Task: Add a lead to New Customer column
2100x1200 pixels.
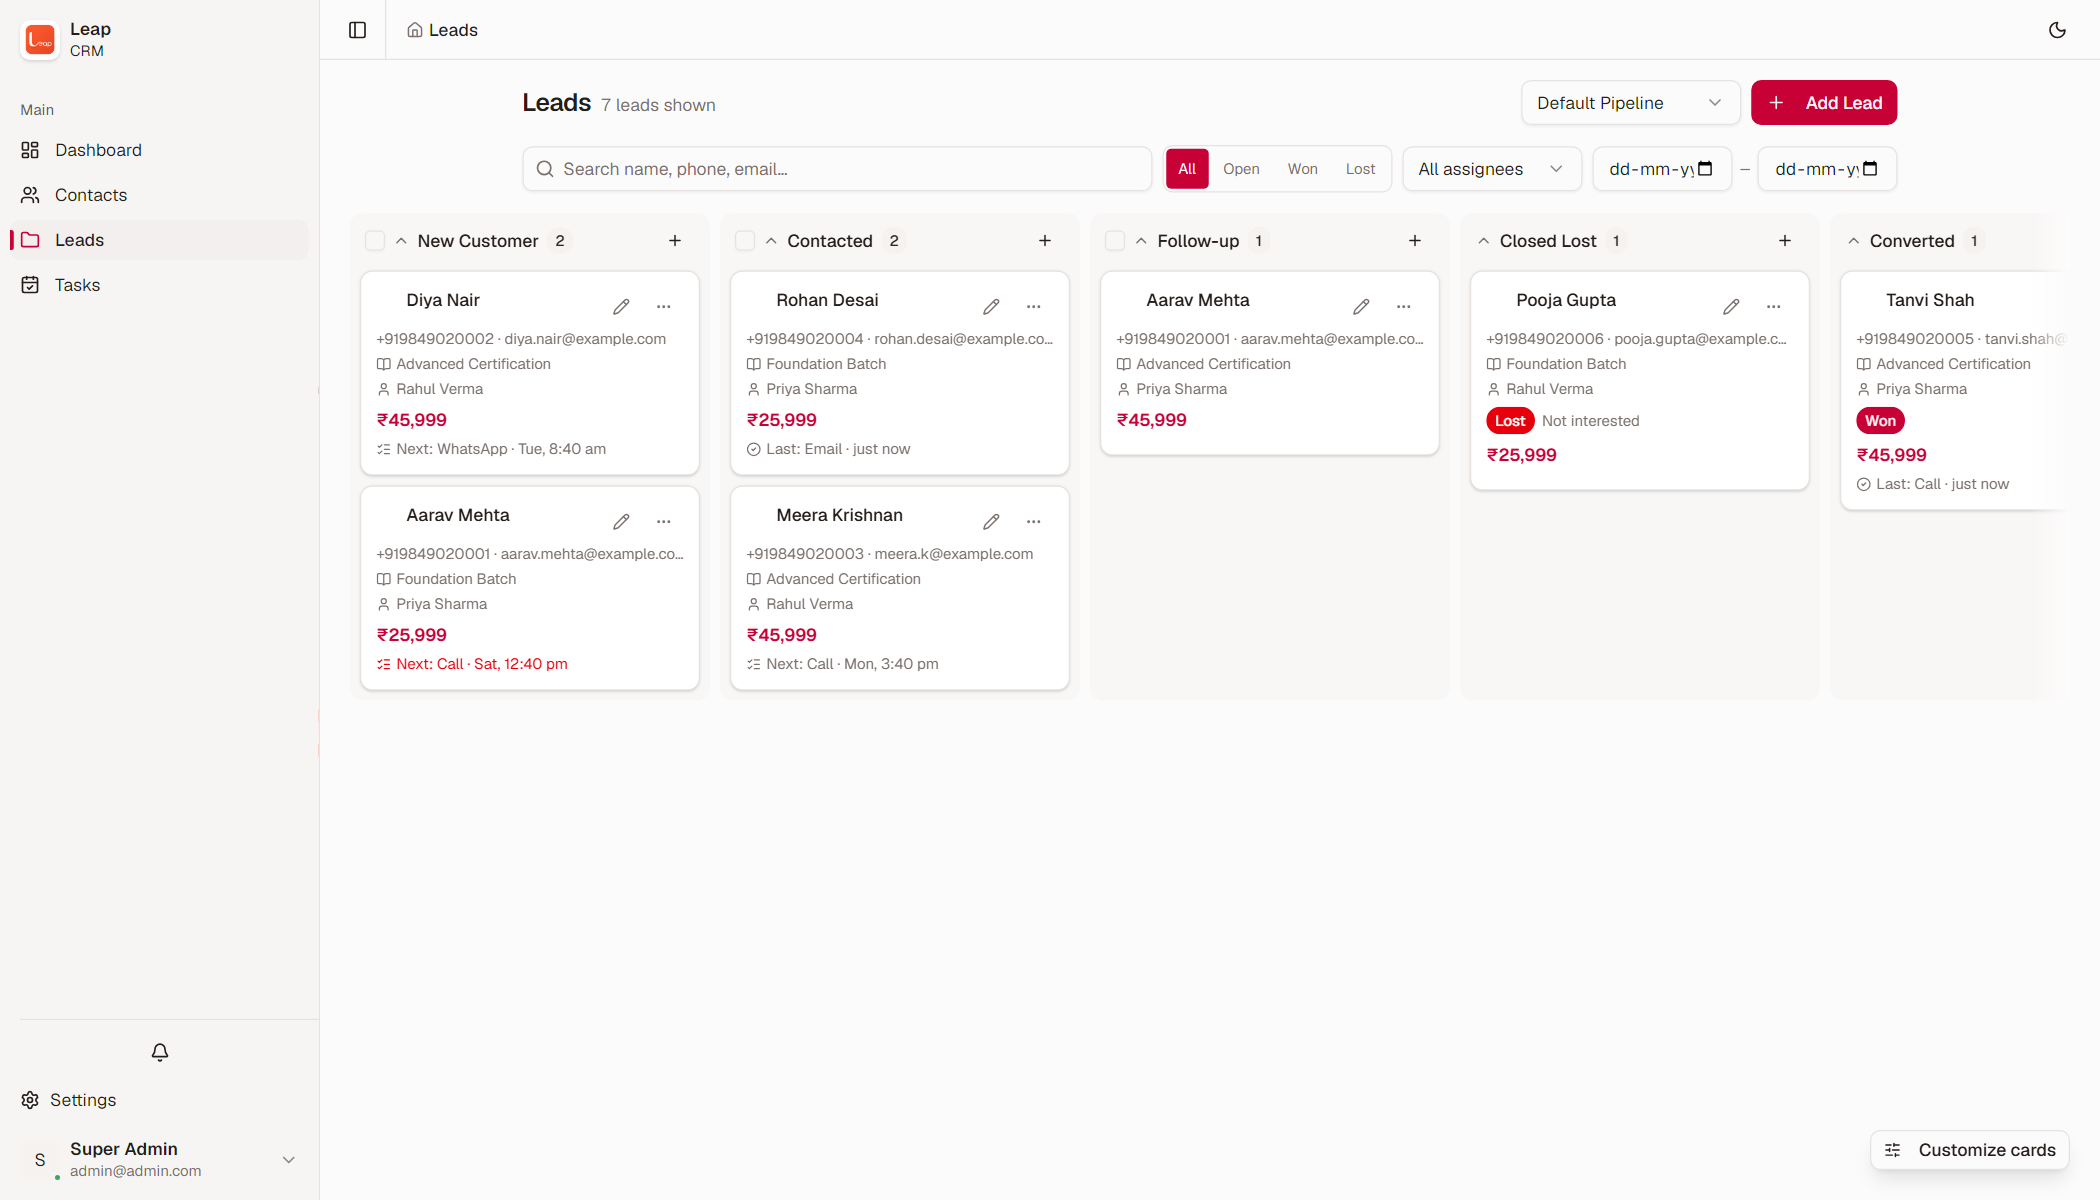Action: tap(675, 241)
